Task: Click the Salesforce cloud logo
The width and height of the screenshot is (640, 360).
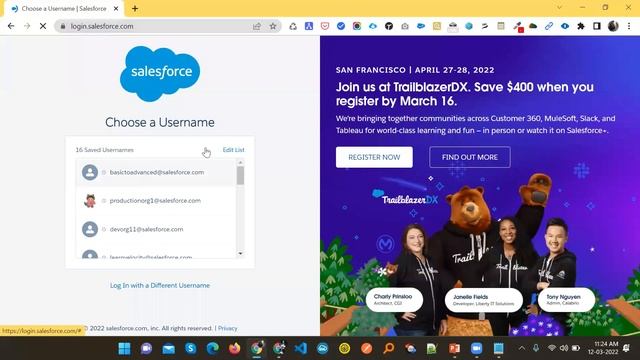Action: point(160,73)
